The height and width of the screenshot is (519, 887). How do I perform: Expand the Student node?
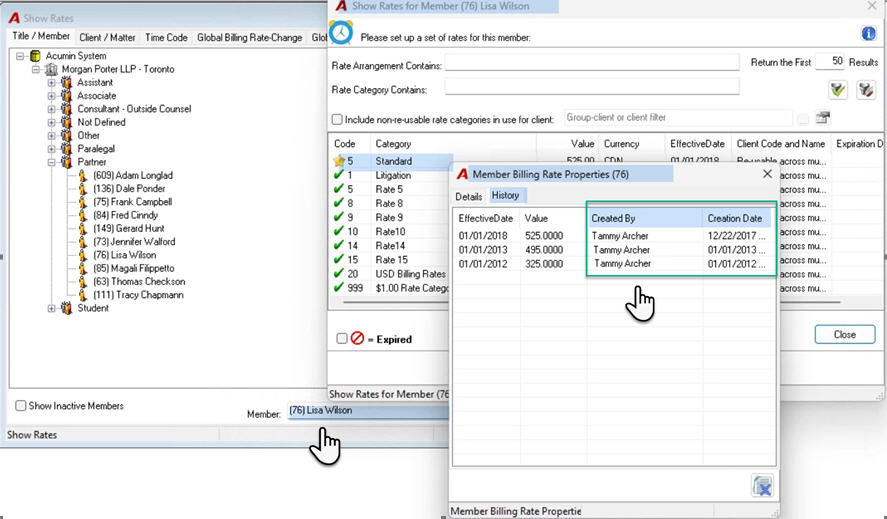coord(51,308)
